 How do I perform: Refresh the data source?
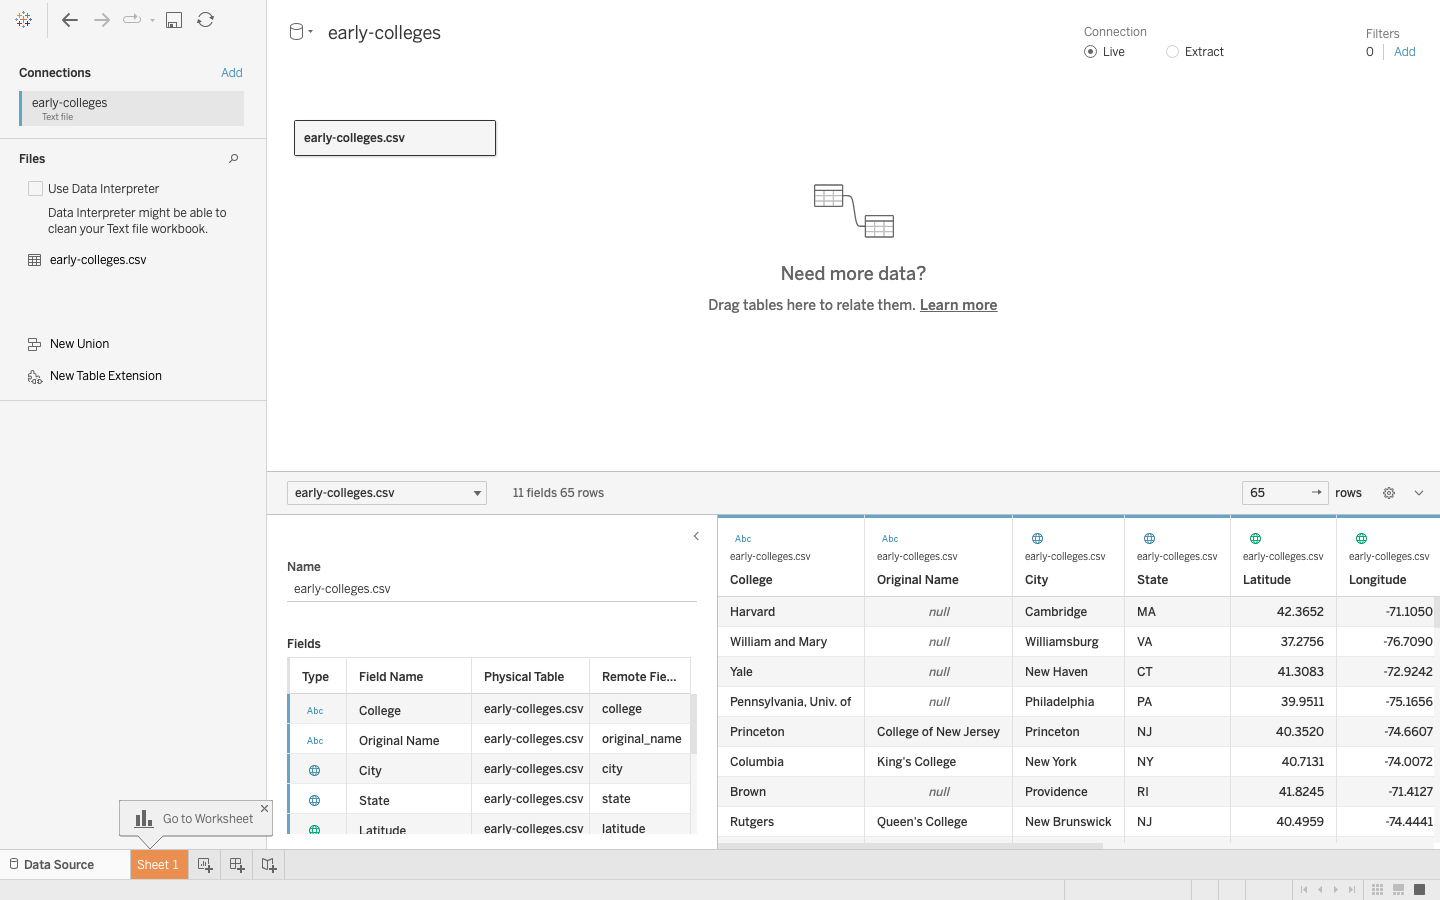click(x=206, y=20)
